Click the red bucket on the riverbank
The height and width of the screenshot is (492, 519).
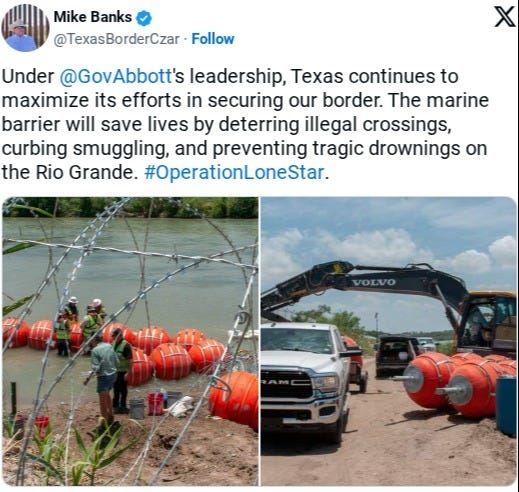click(156, 404)
